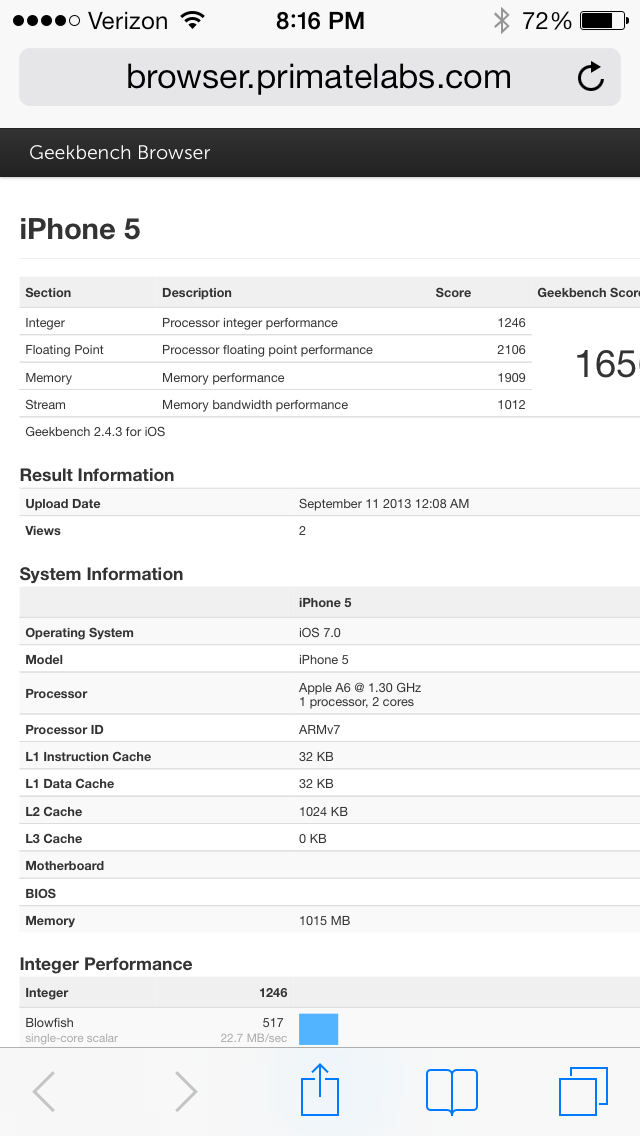Click the Integer Performance heading
640x1136 pixels.
tap(106, 964)
